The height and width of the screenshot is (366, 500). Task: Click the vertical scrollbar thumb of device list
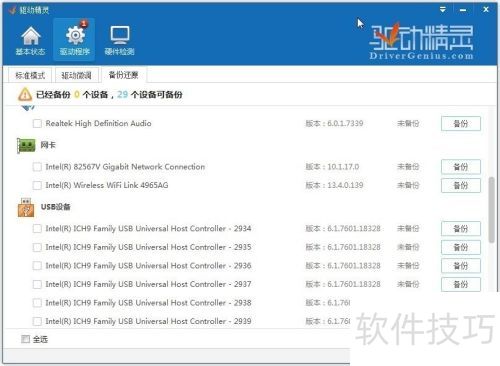491,210
